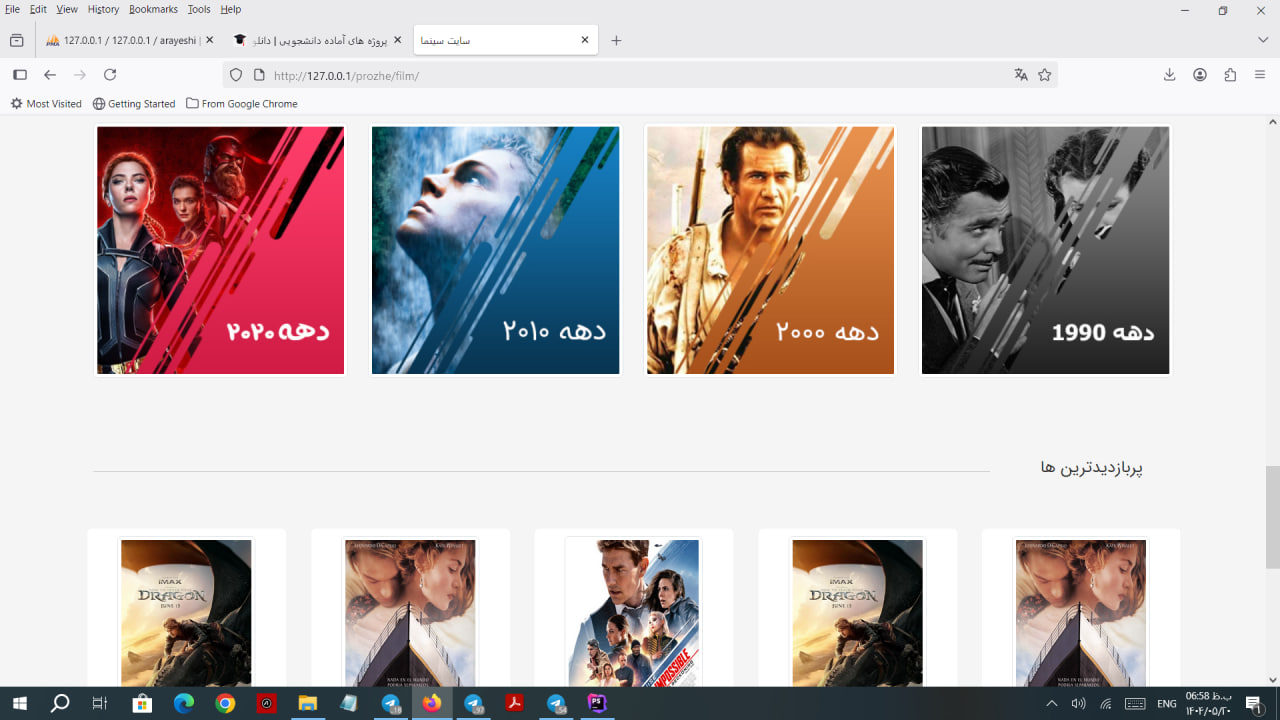The height and width of the screenshot is (720, 1280).
Task: Reload the page with the refresh icon
Action: click(110, 75)
